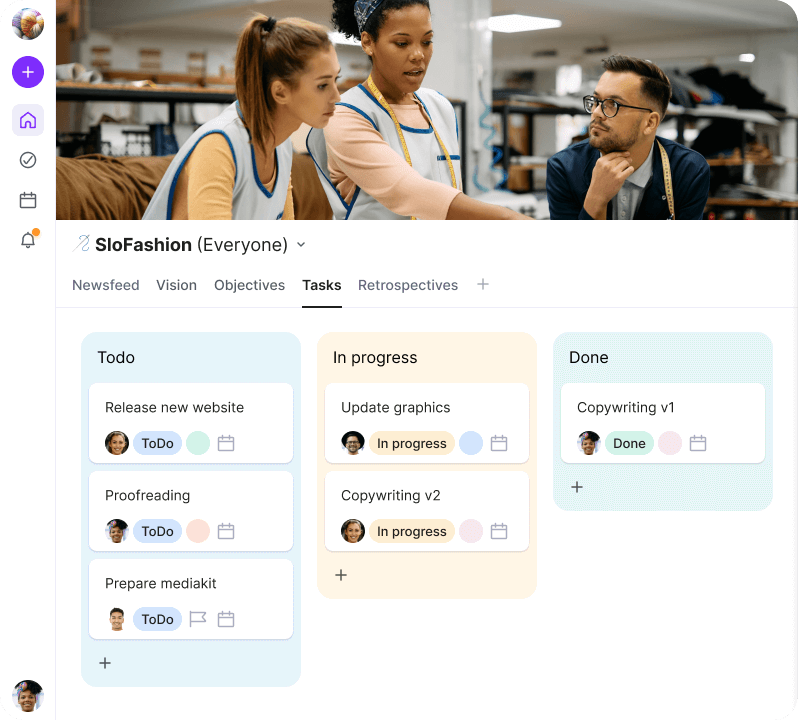The image size is (798, 720).
Task: Click blue color circle on Update graphics
Action: coord(471,443)
